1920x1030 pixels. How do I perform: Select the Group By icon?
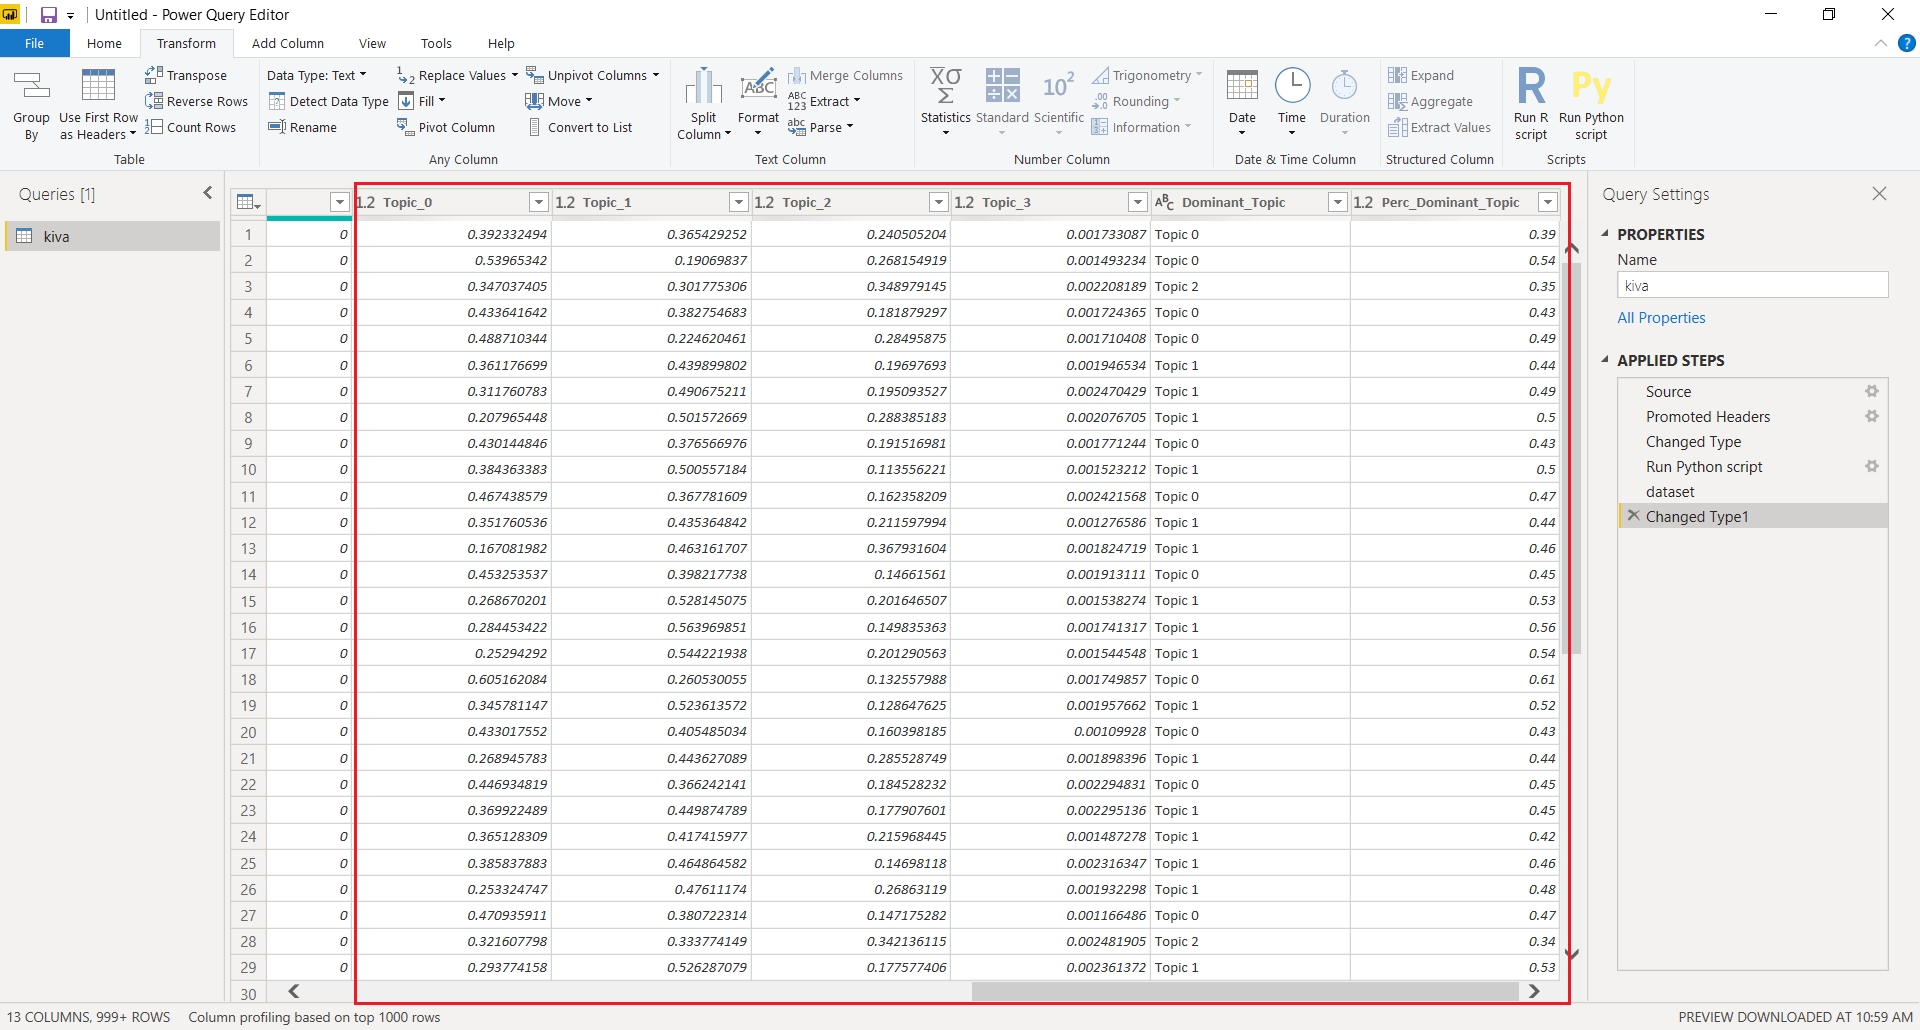click(31, 88)
